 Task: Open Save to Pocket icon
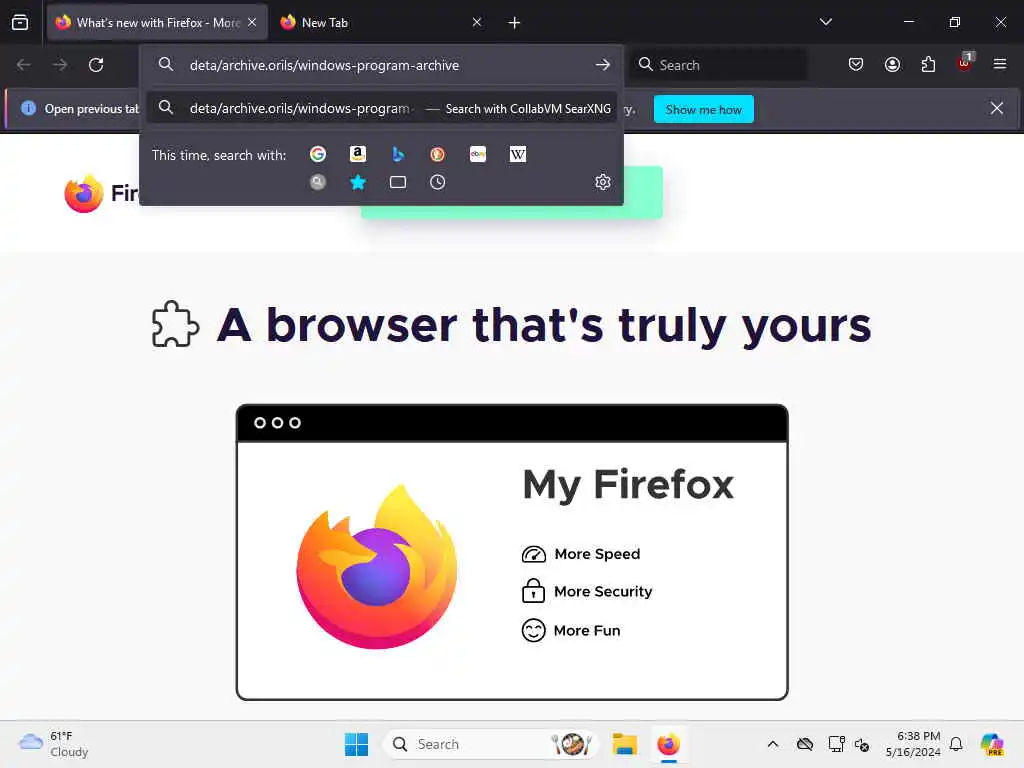click(856, 64)
